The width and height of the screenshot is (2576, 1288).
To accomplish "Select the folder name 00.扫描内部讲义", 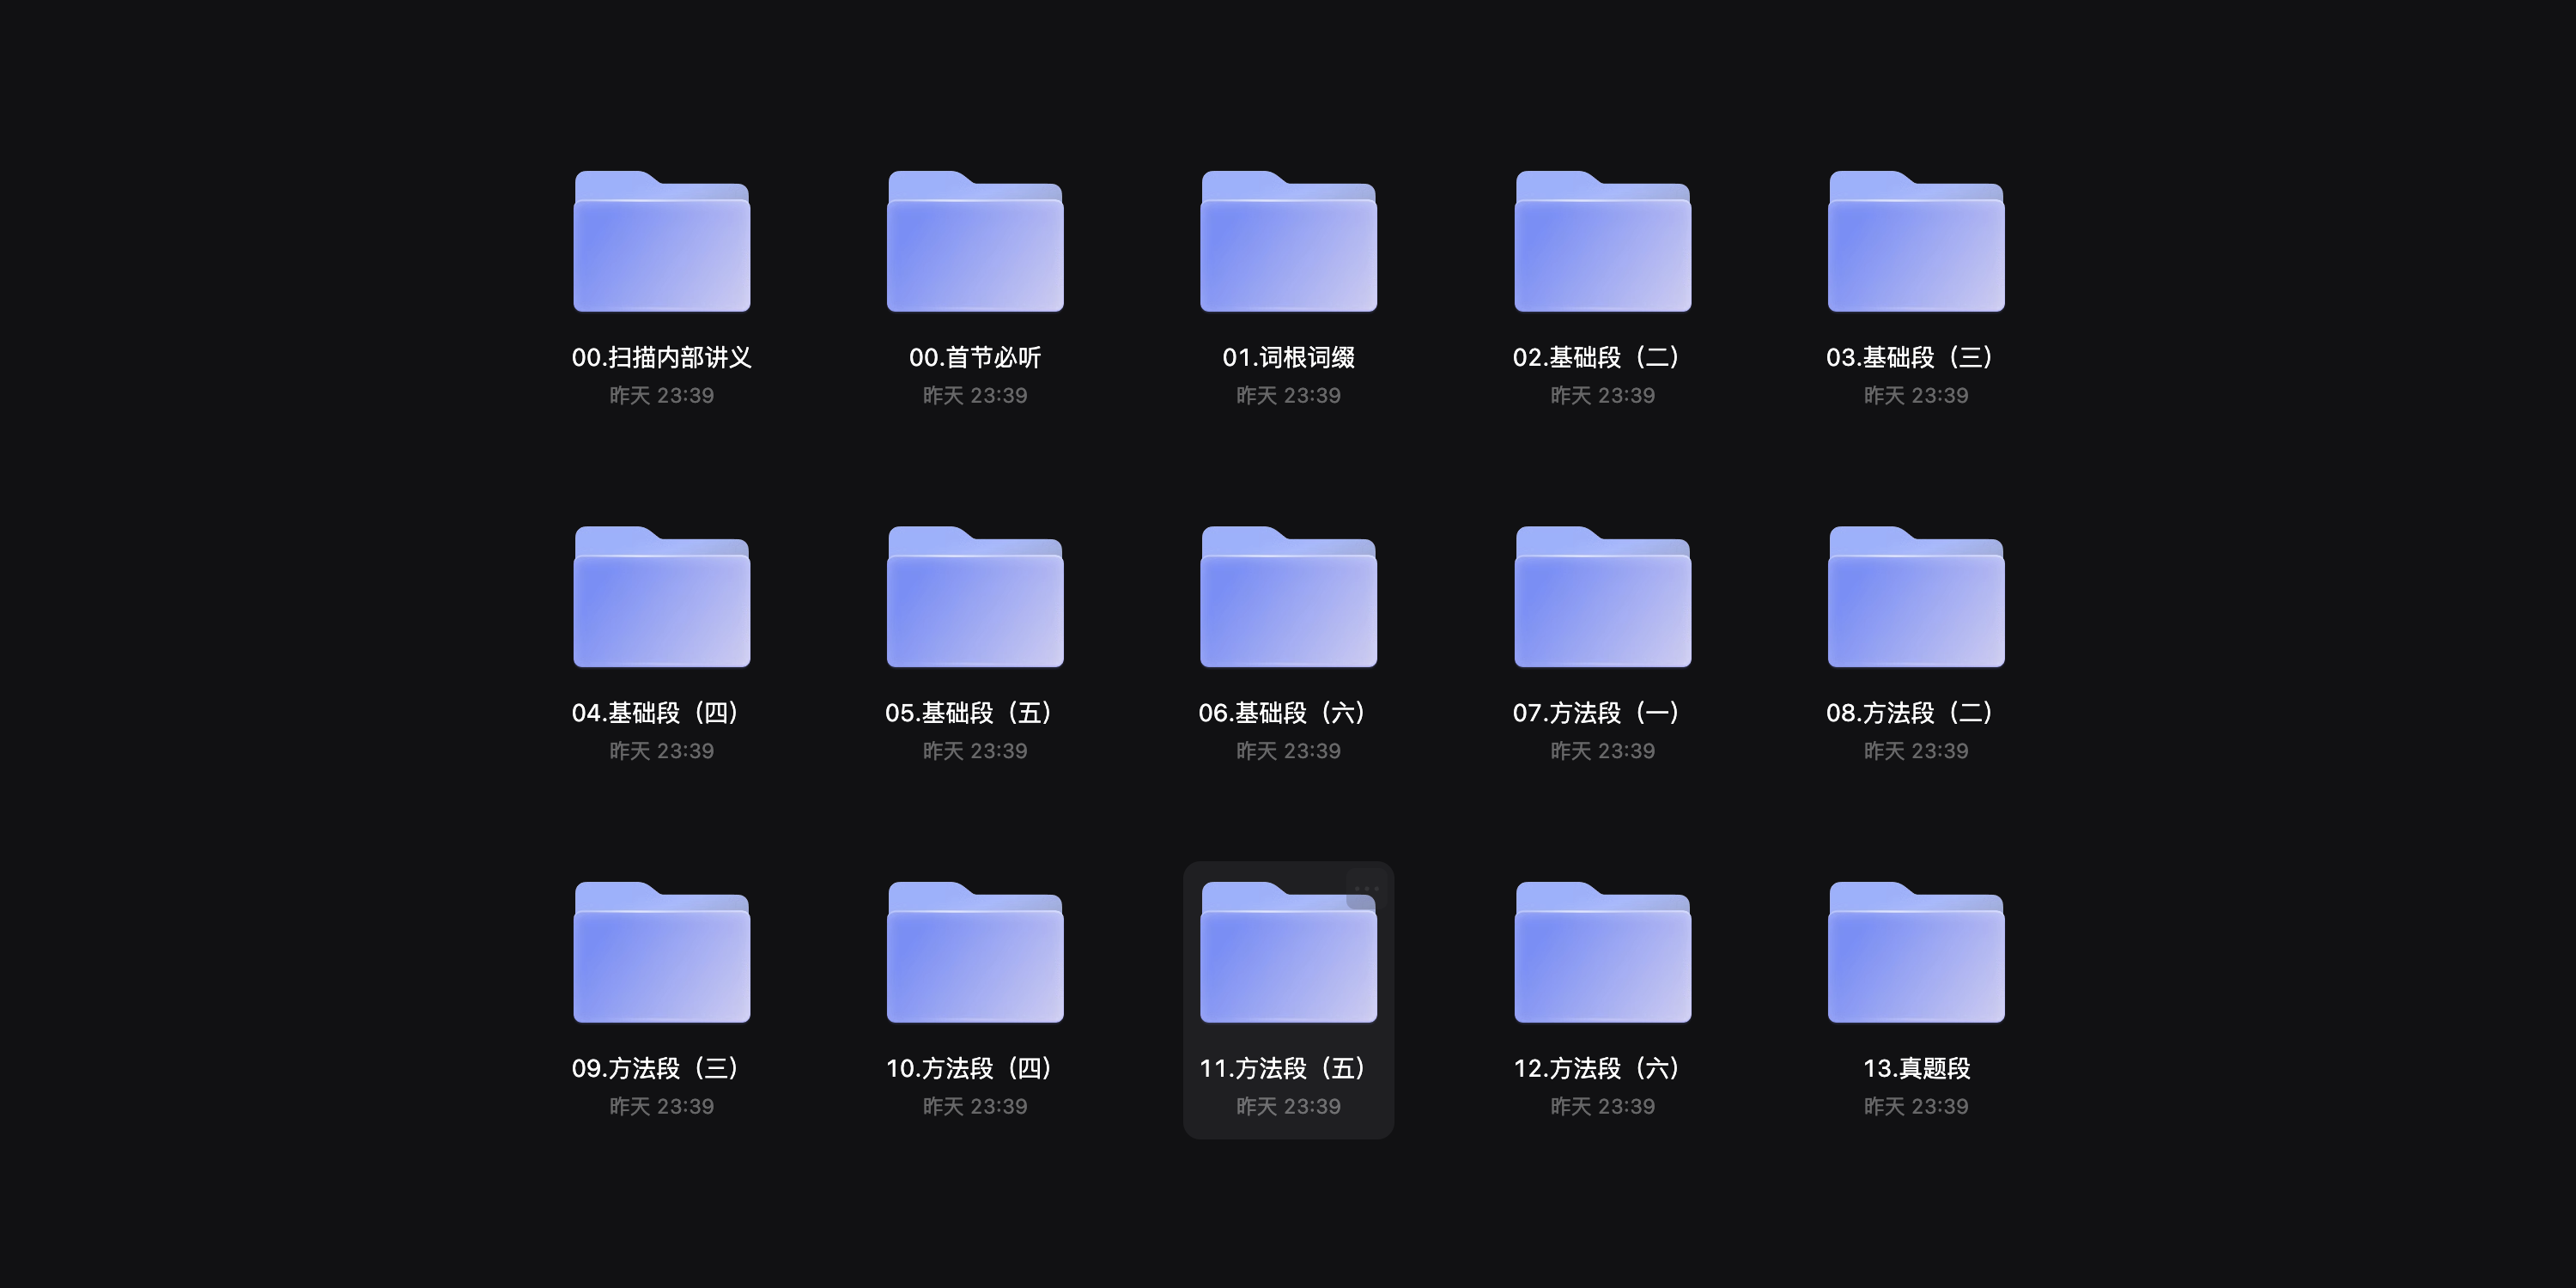I will click(662, 357).
